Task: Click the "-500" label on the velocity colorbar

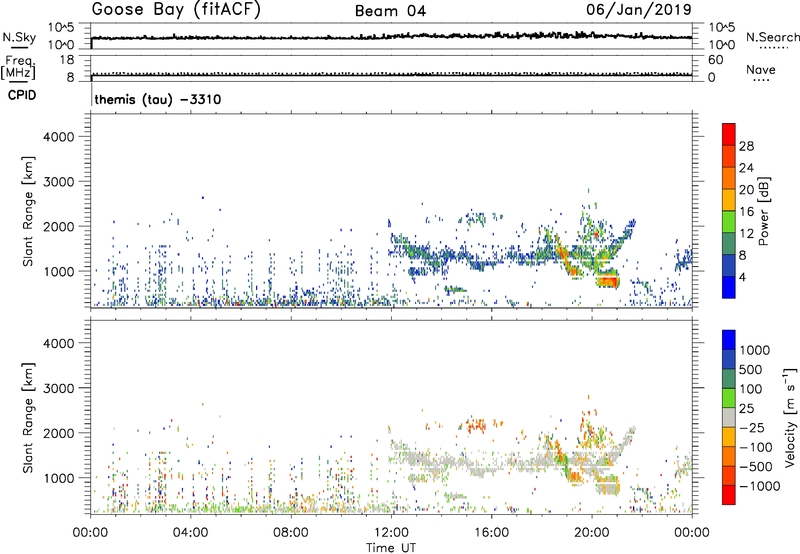Action: (x=756, y=467)
